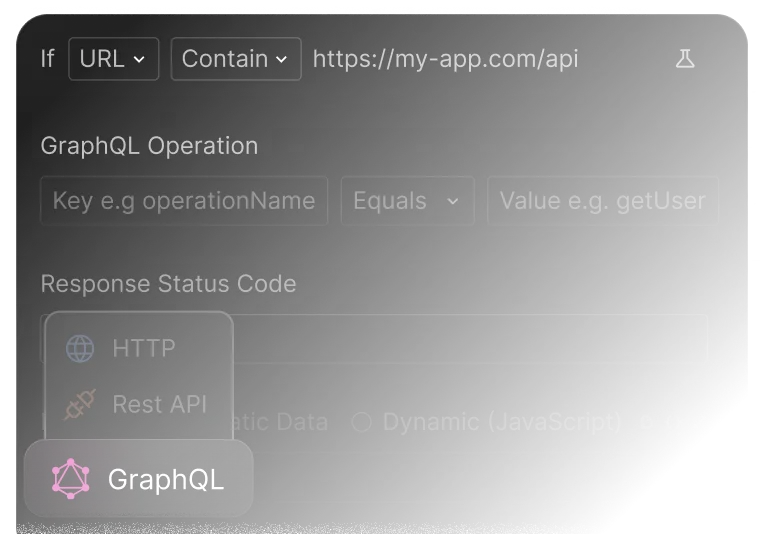Select the Dynamic (JavaScript) radio button
Screen dimensions: 764x534
[362, 422]
